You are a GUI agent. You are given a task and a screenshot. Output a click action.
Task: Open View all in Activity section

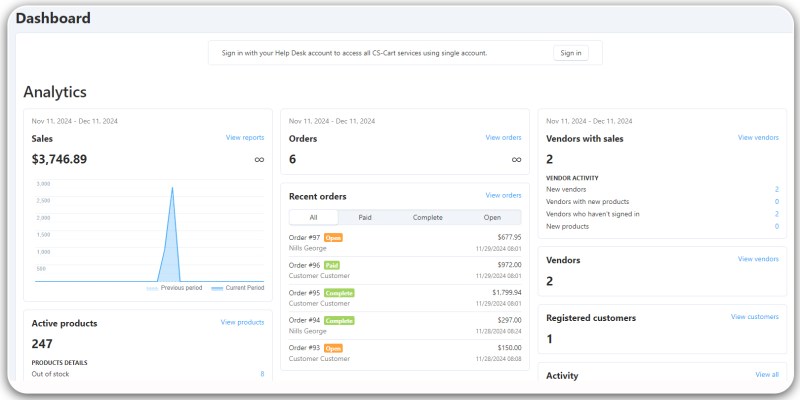point(766,375)
